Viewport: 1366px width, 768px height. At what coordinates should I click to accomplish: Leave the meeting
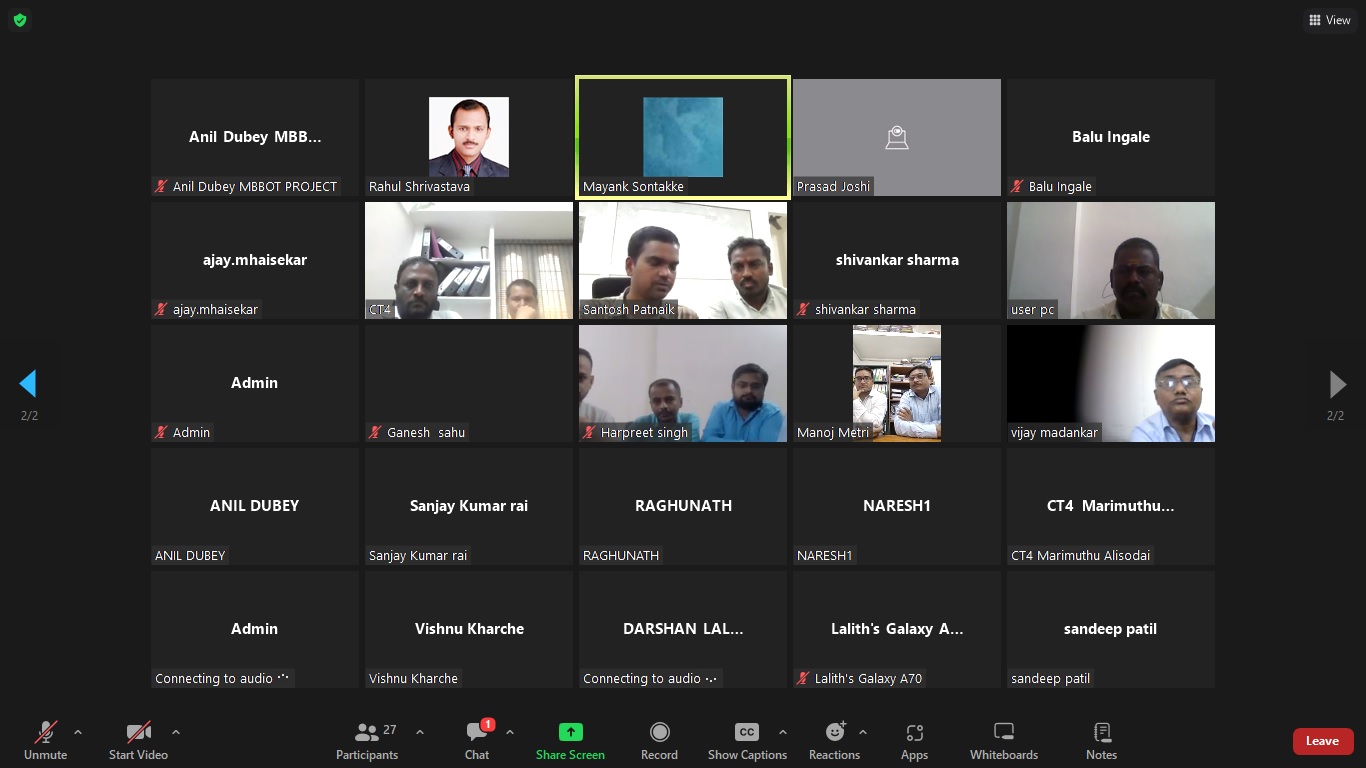pos(1322,741)
